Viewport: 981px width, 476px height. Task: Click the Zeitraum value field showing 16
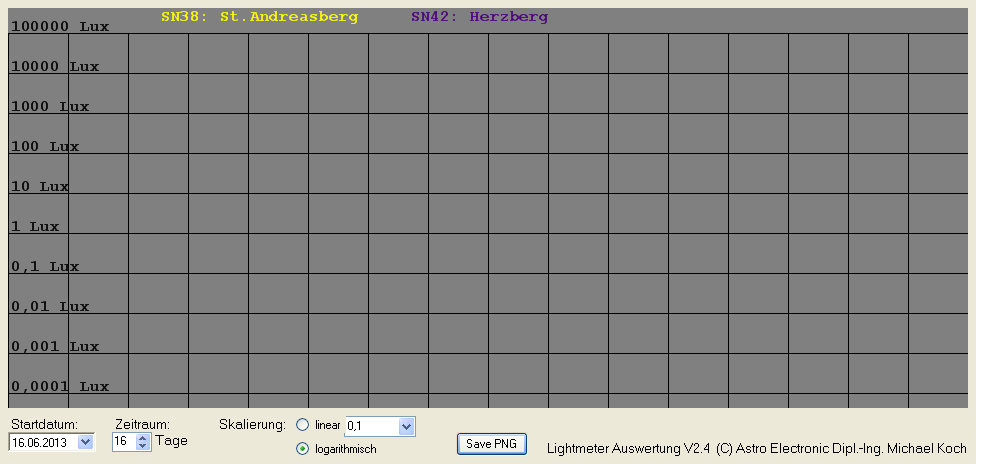(124, 442)
